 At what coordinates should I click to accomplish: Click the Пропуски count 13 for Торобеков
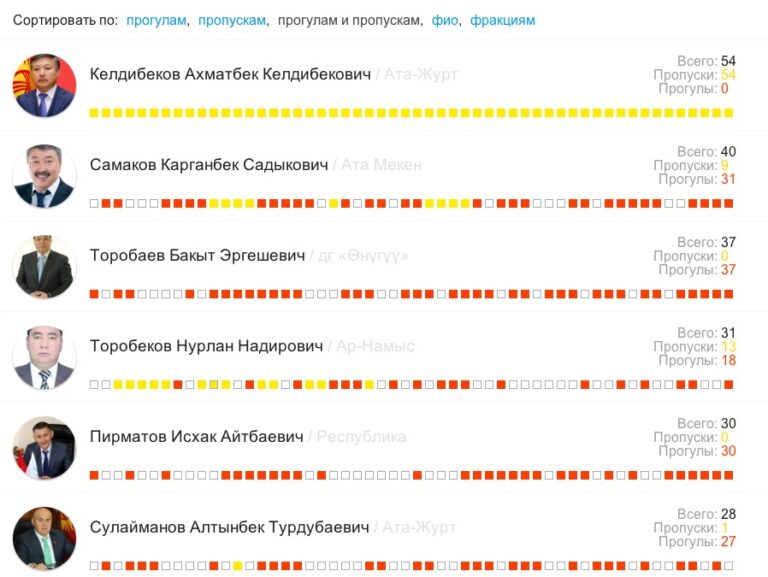coord(728,347)
